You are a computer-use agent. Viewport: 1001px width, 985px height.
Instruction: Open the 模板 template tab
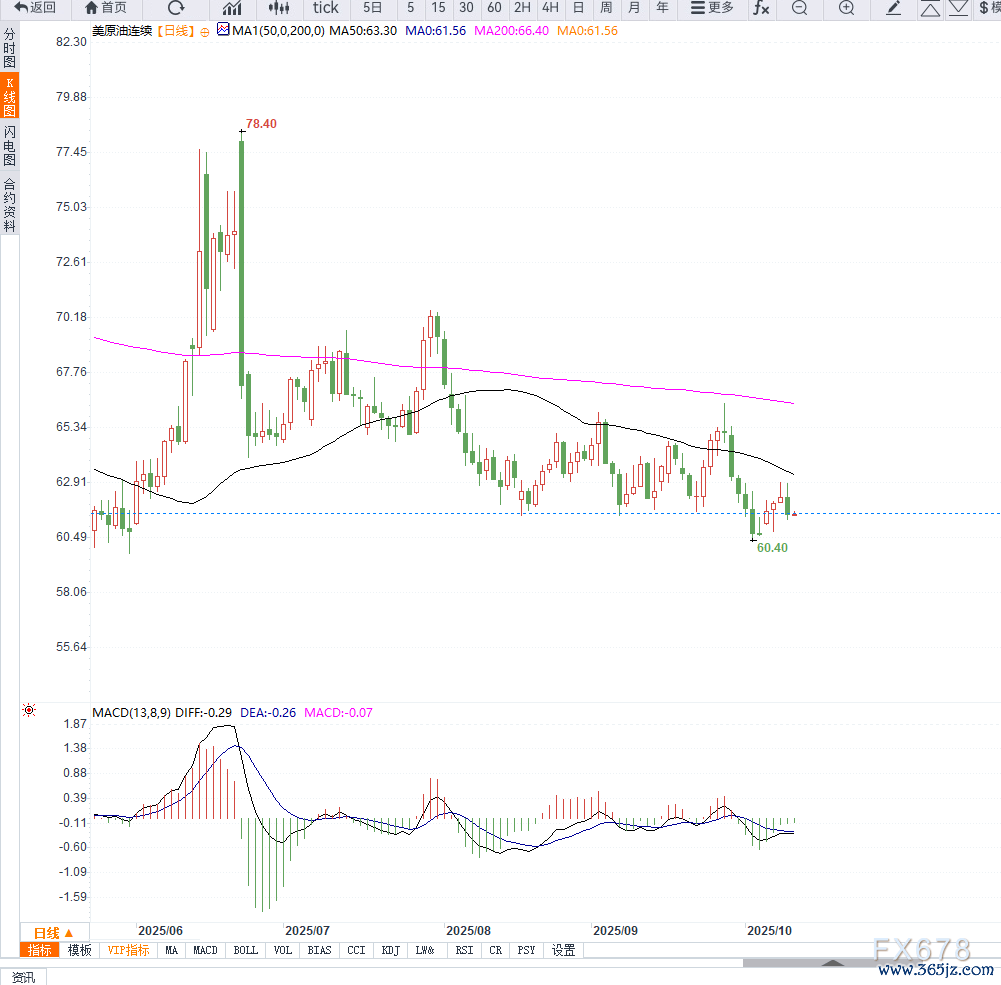coord(80,950)
